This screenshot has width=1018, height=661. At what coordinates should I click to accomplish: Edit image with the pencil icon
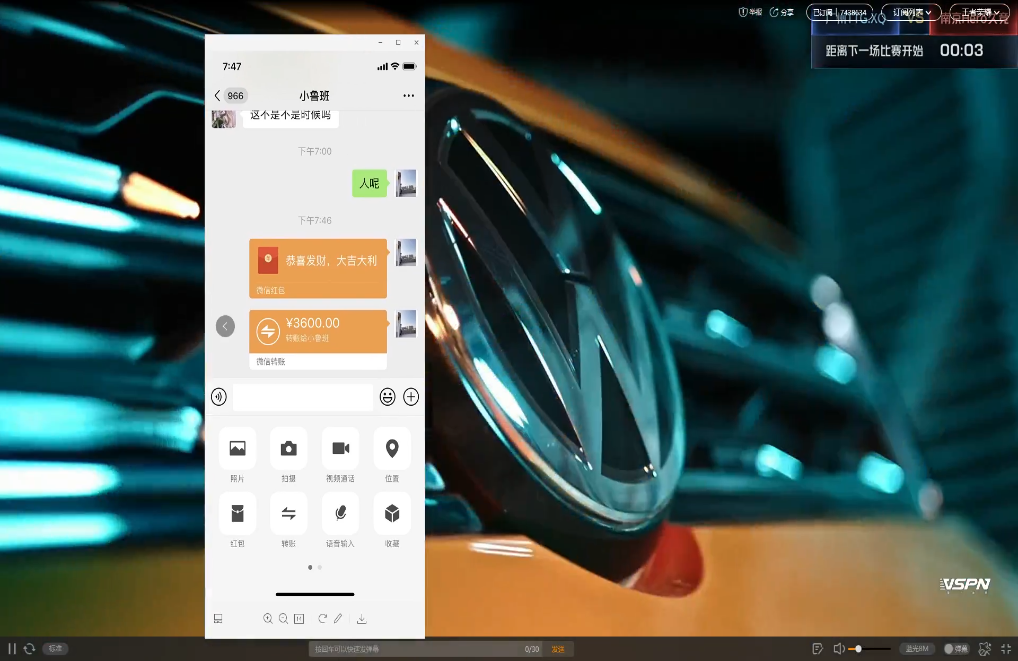pyautogui.click(x=338, y=619)
